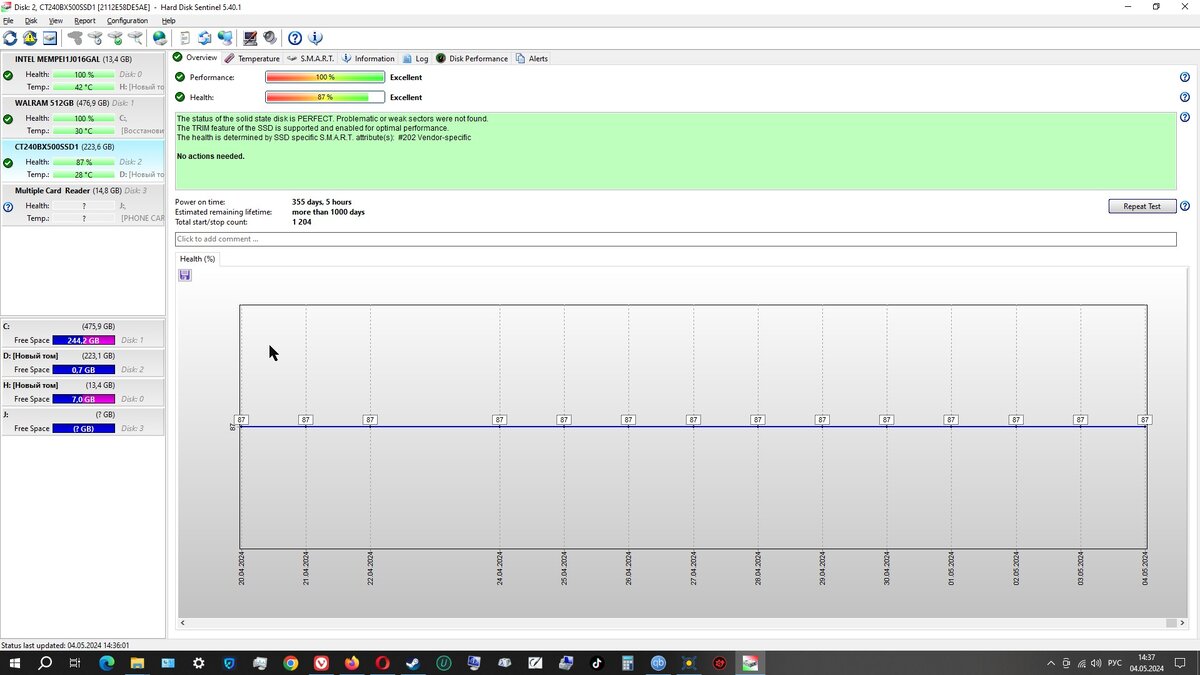Click the D: free space 0,7 GB bar
The width and height of the screenshot is (1200, 675).
click(83, 370)
